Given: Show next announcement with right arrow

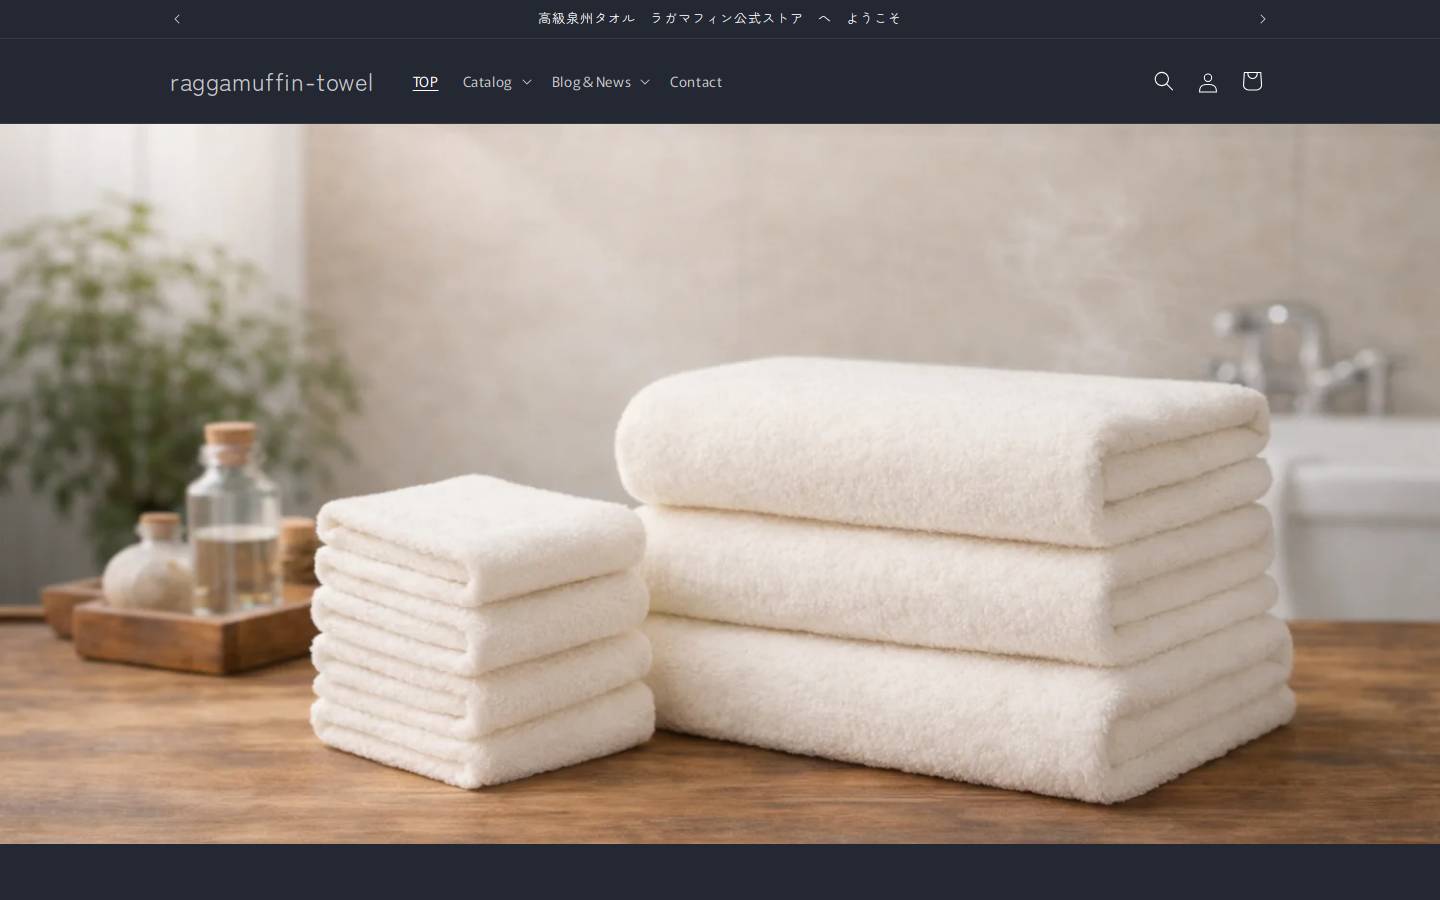Looking at the screenshot, I should pyautogui.click(x=1262, y=19).
